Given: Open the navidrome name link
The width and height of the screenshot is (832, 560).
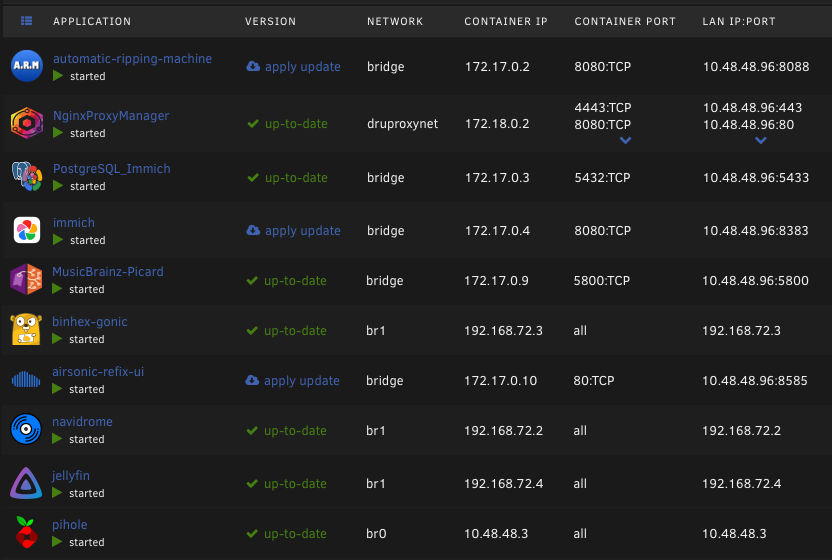Looking at the screenshot, I should (82, 421).
